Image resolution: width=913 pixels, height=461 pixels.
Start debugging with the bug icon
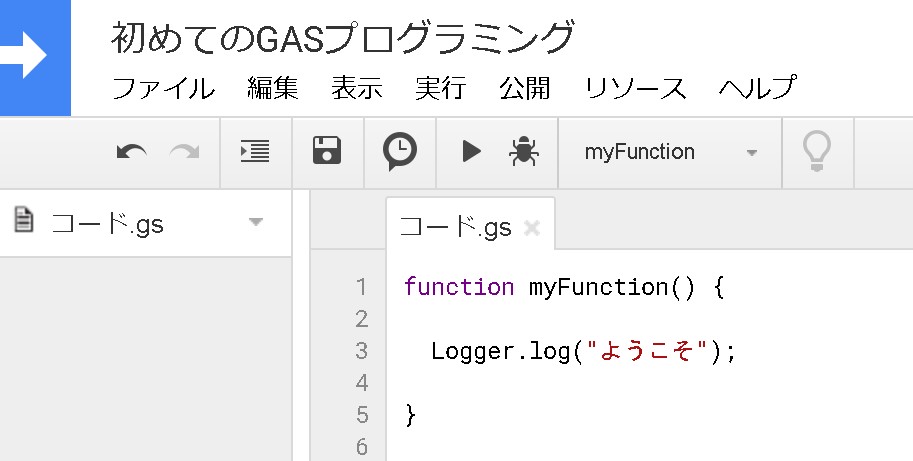pos(522,152)
